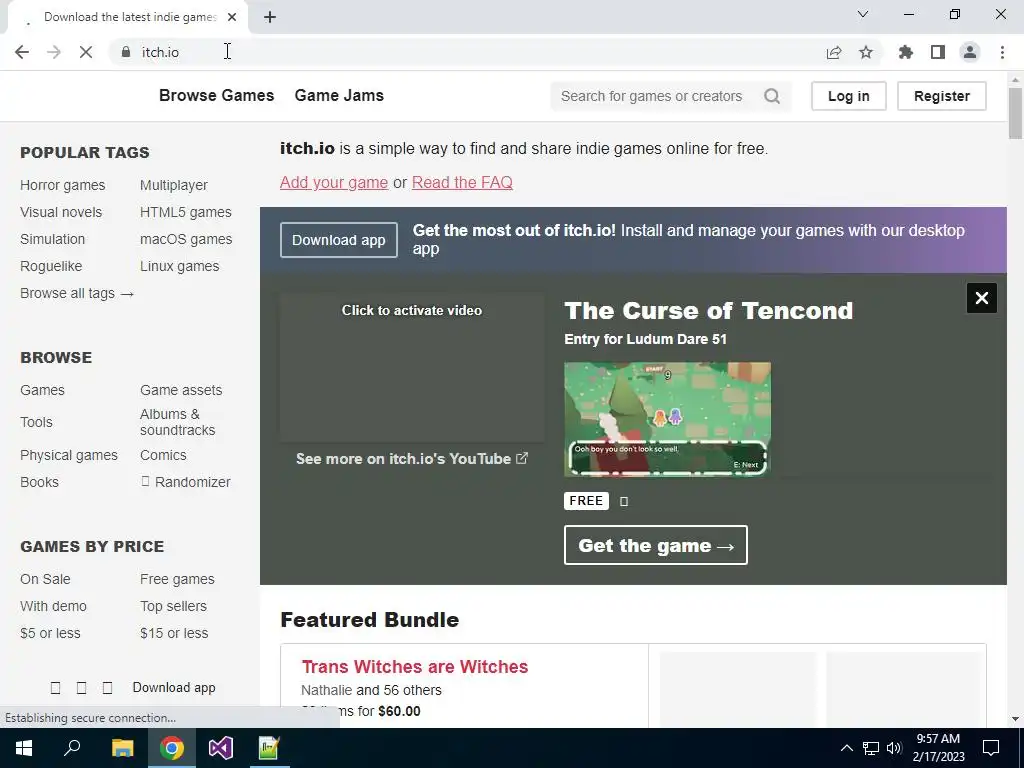Open the Extensions puzzle icon
Screen dimensions: 1024x768
tap(906, 52)
